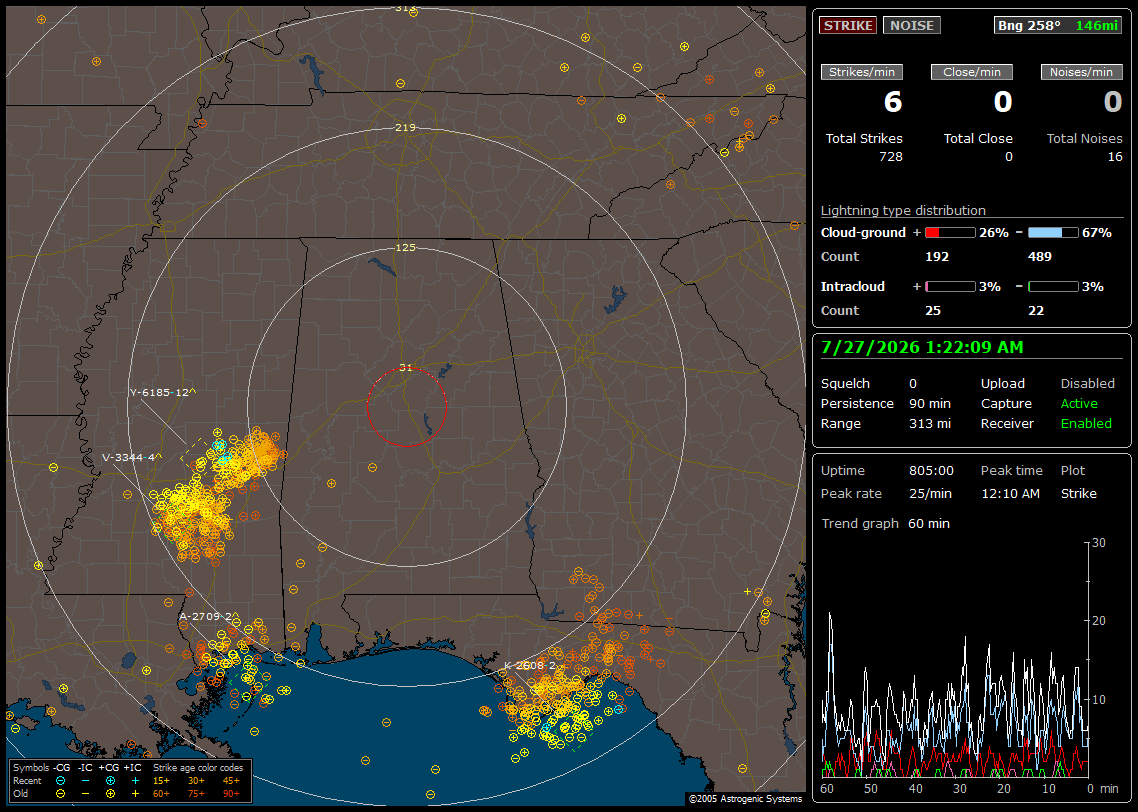Click the Old +CG yellow legend symbol
The height and width of the screenshot is (812, 1138).
pos(110,794)
